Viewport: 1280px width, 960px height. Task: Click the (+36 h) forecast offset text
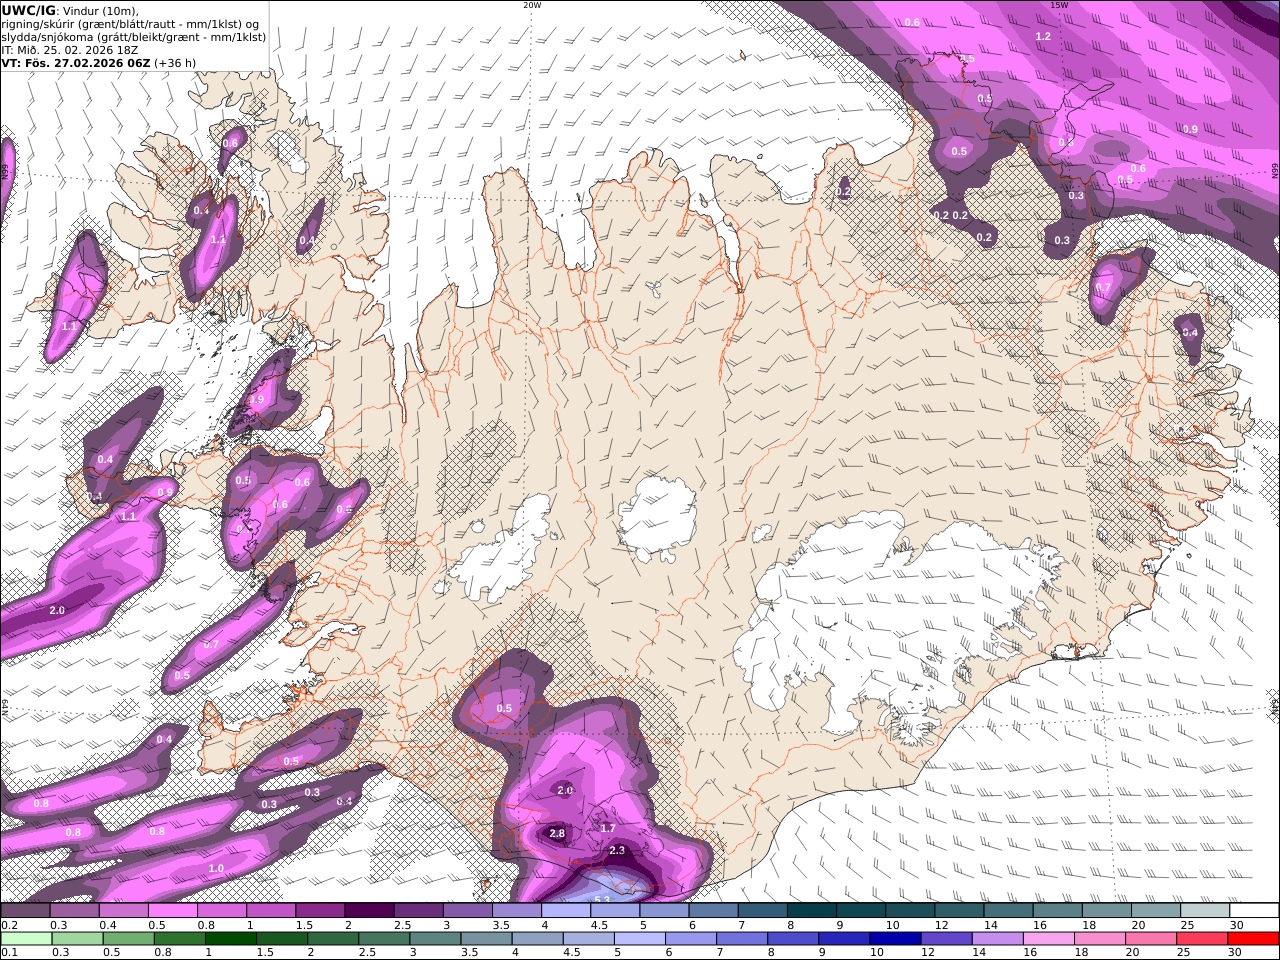pos(175,62)
